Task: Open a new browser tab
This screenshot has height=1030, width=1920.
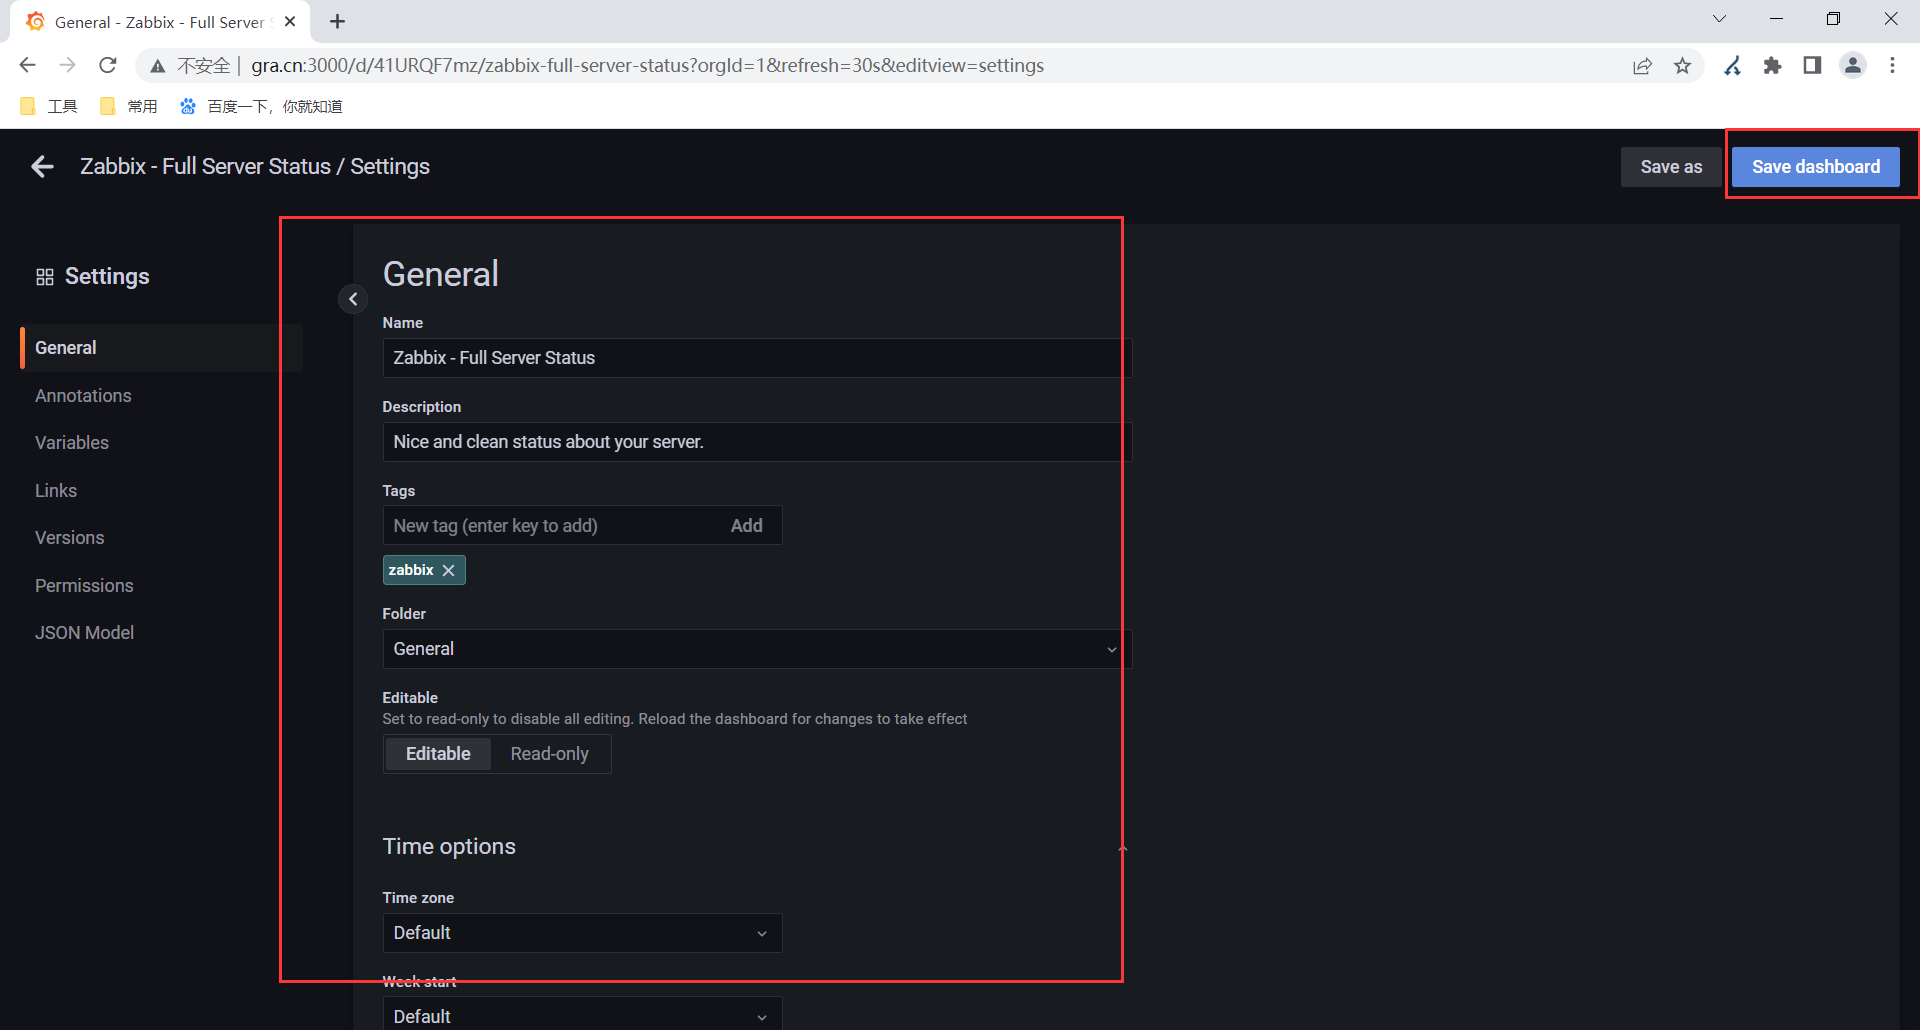Action: click(338, 21)
